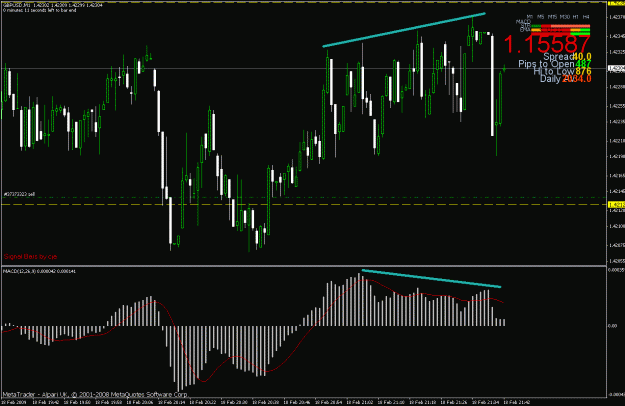Screen dimensions: 625x406
Task: Select the cyan divergence line on MACD panel
Action: [x=431, y=279]
